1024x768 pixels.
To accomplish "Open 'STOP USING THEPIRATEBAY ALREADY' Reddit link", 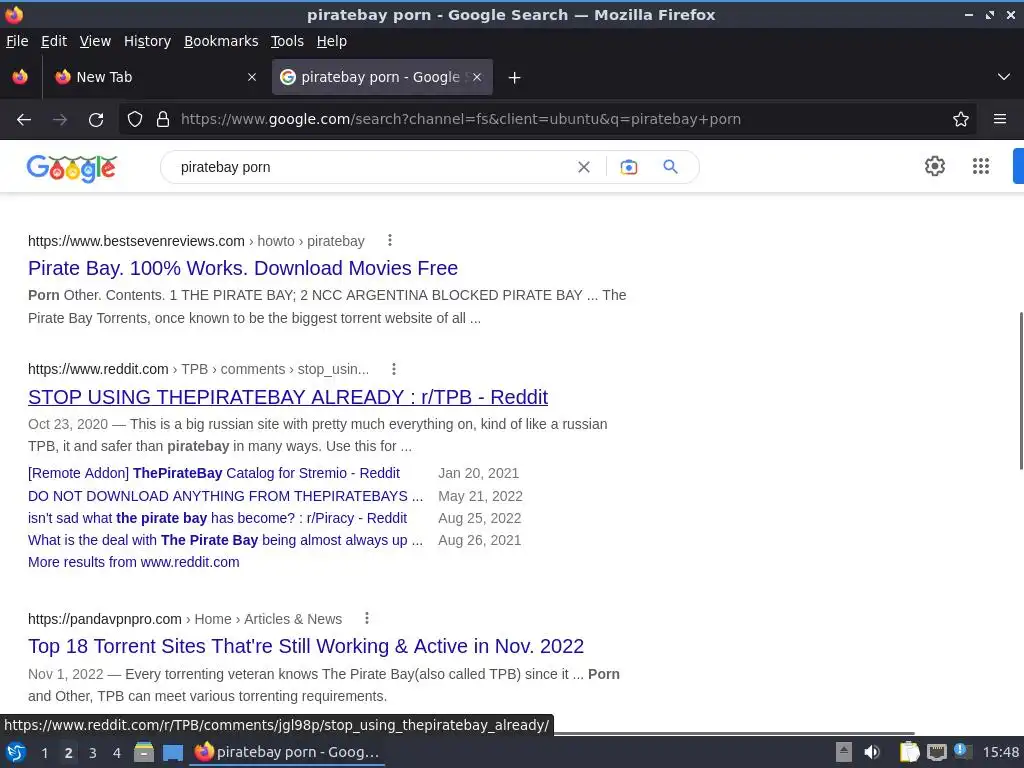I will [288, 397].
